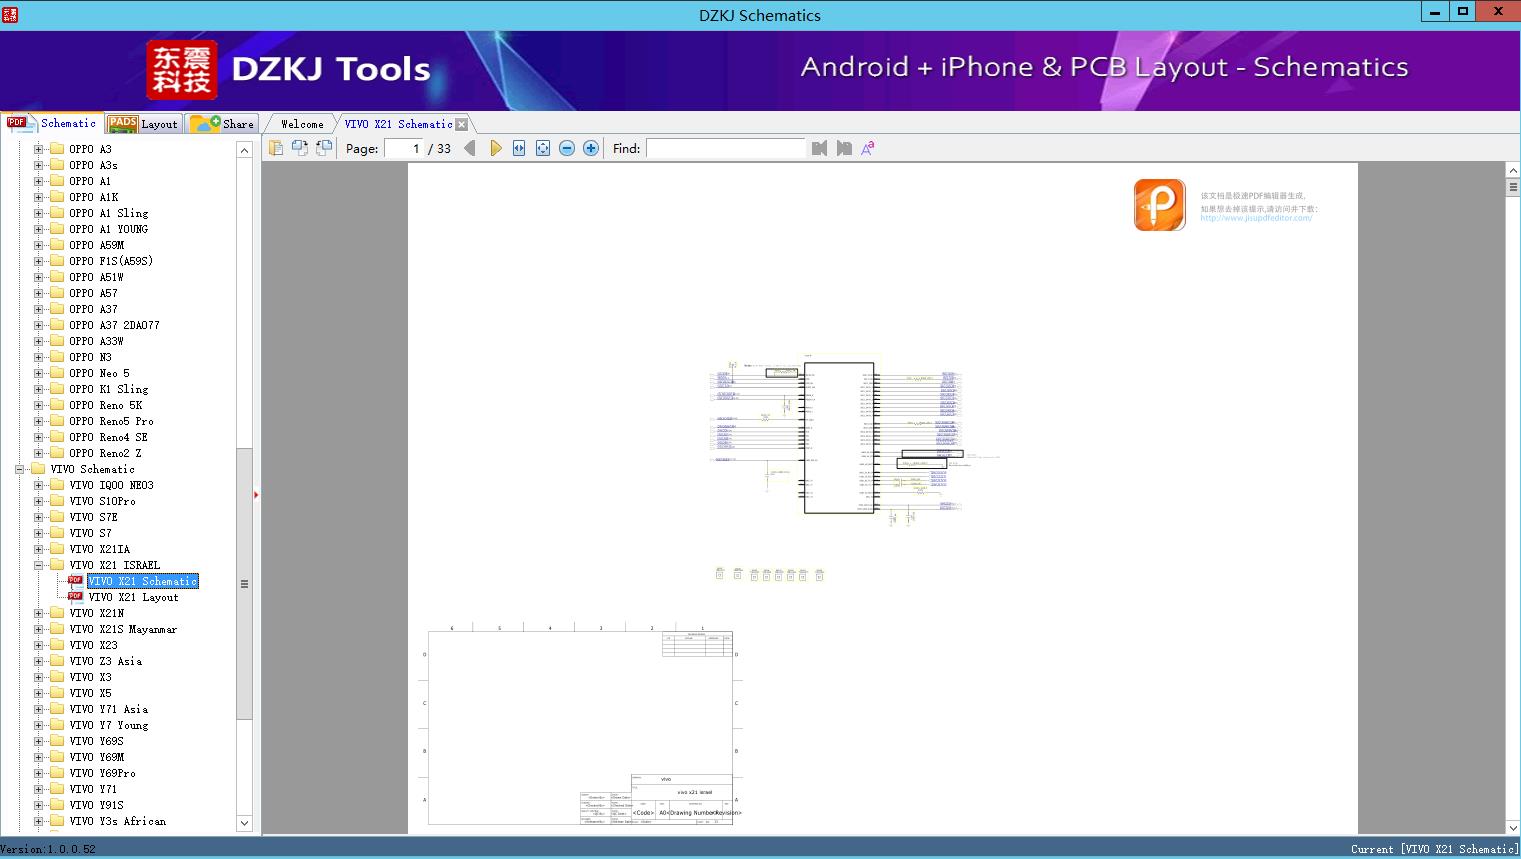Click the copy document icon in PDF toolbar
The image size is (1521, 859).
pyautogui.click(x=276, y=148)
